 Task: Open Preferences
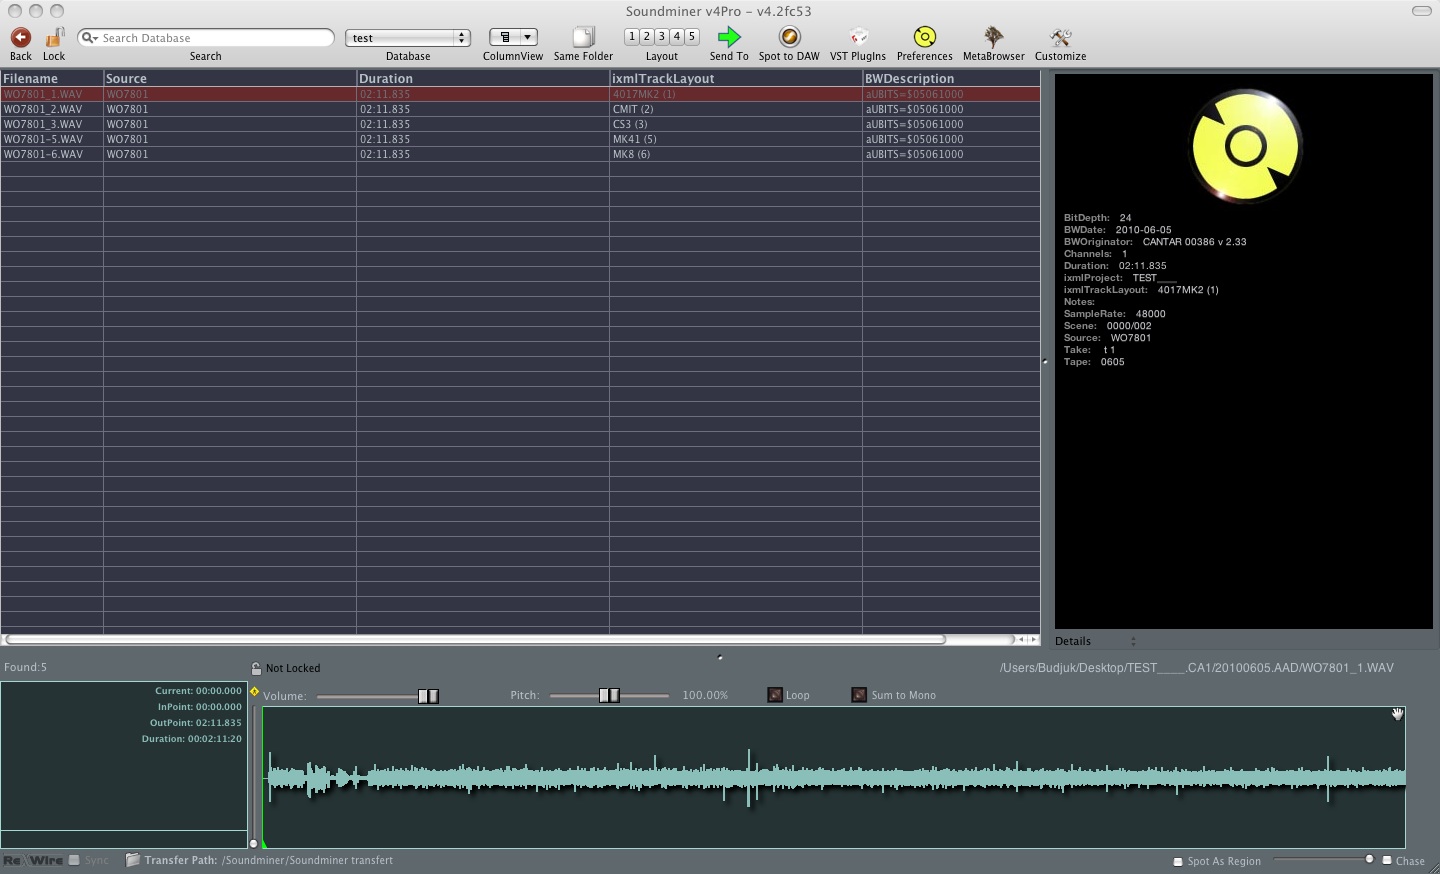tap(925, 38)
